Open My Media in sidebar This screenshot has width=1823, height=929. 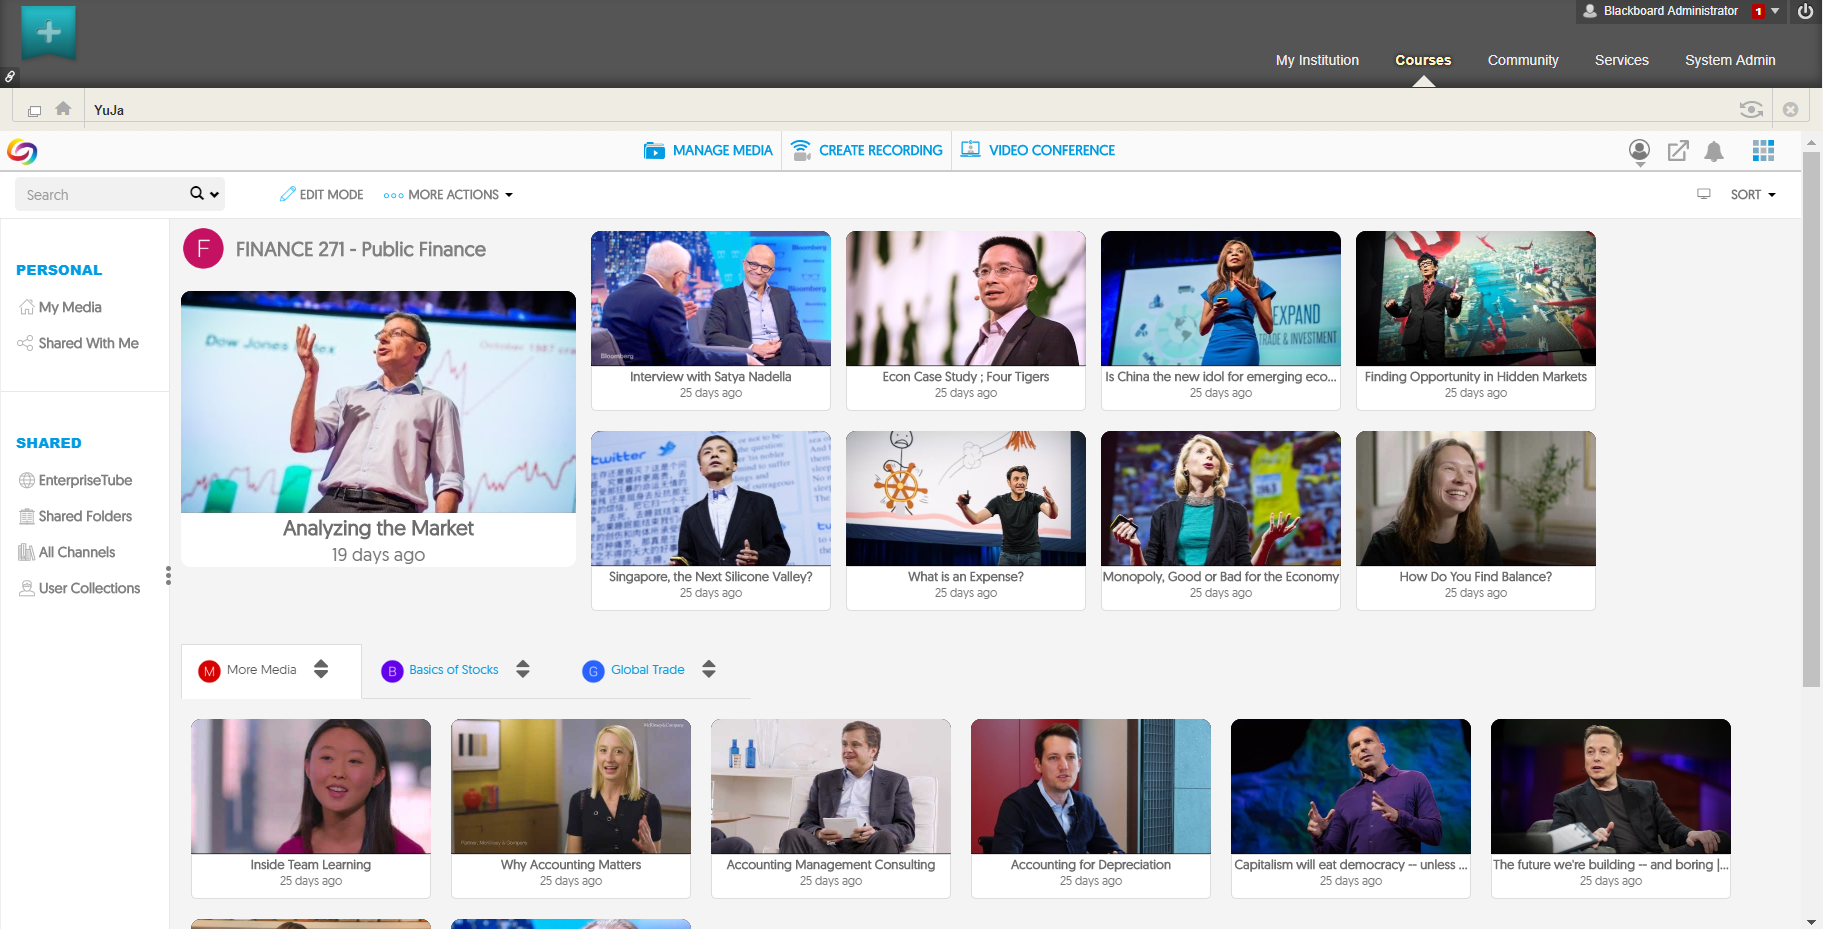pos(60,307)
